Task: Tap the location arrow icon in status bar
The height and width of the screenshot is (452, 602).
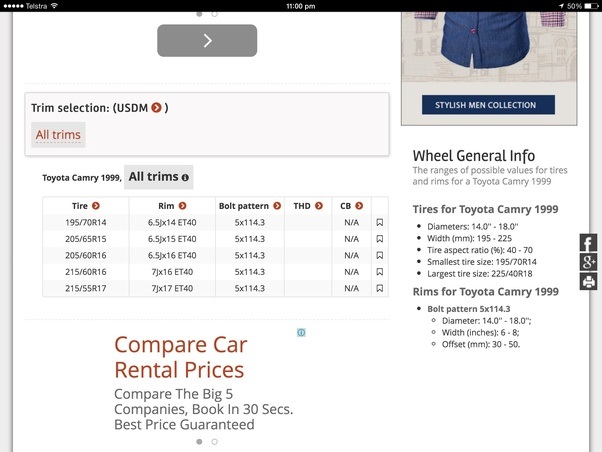Action: click(561, 6)
